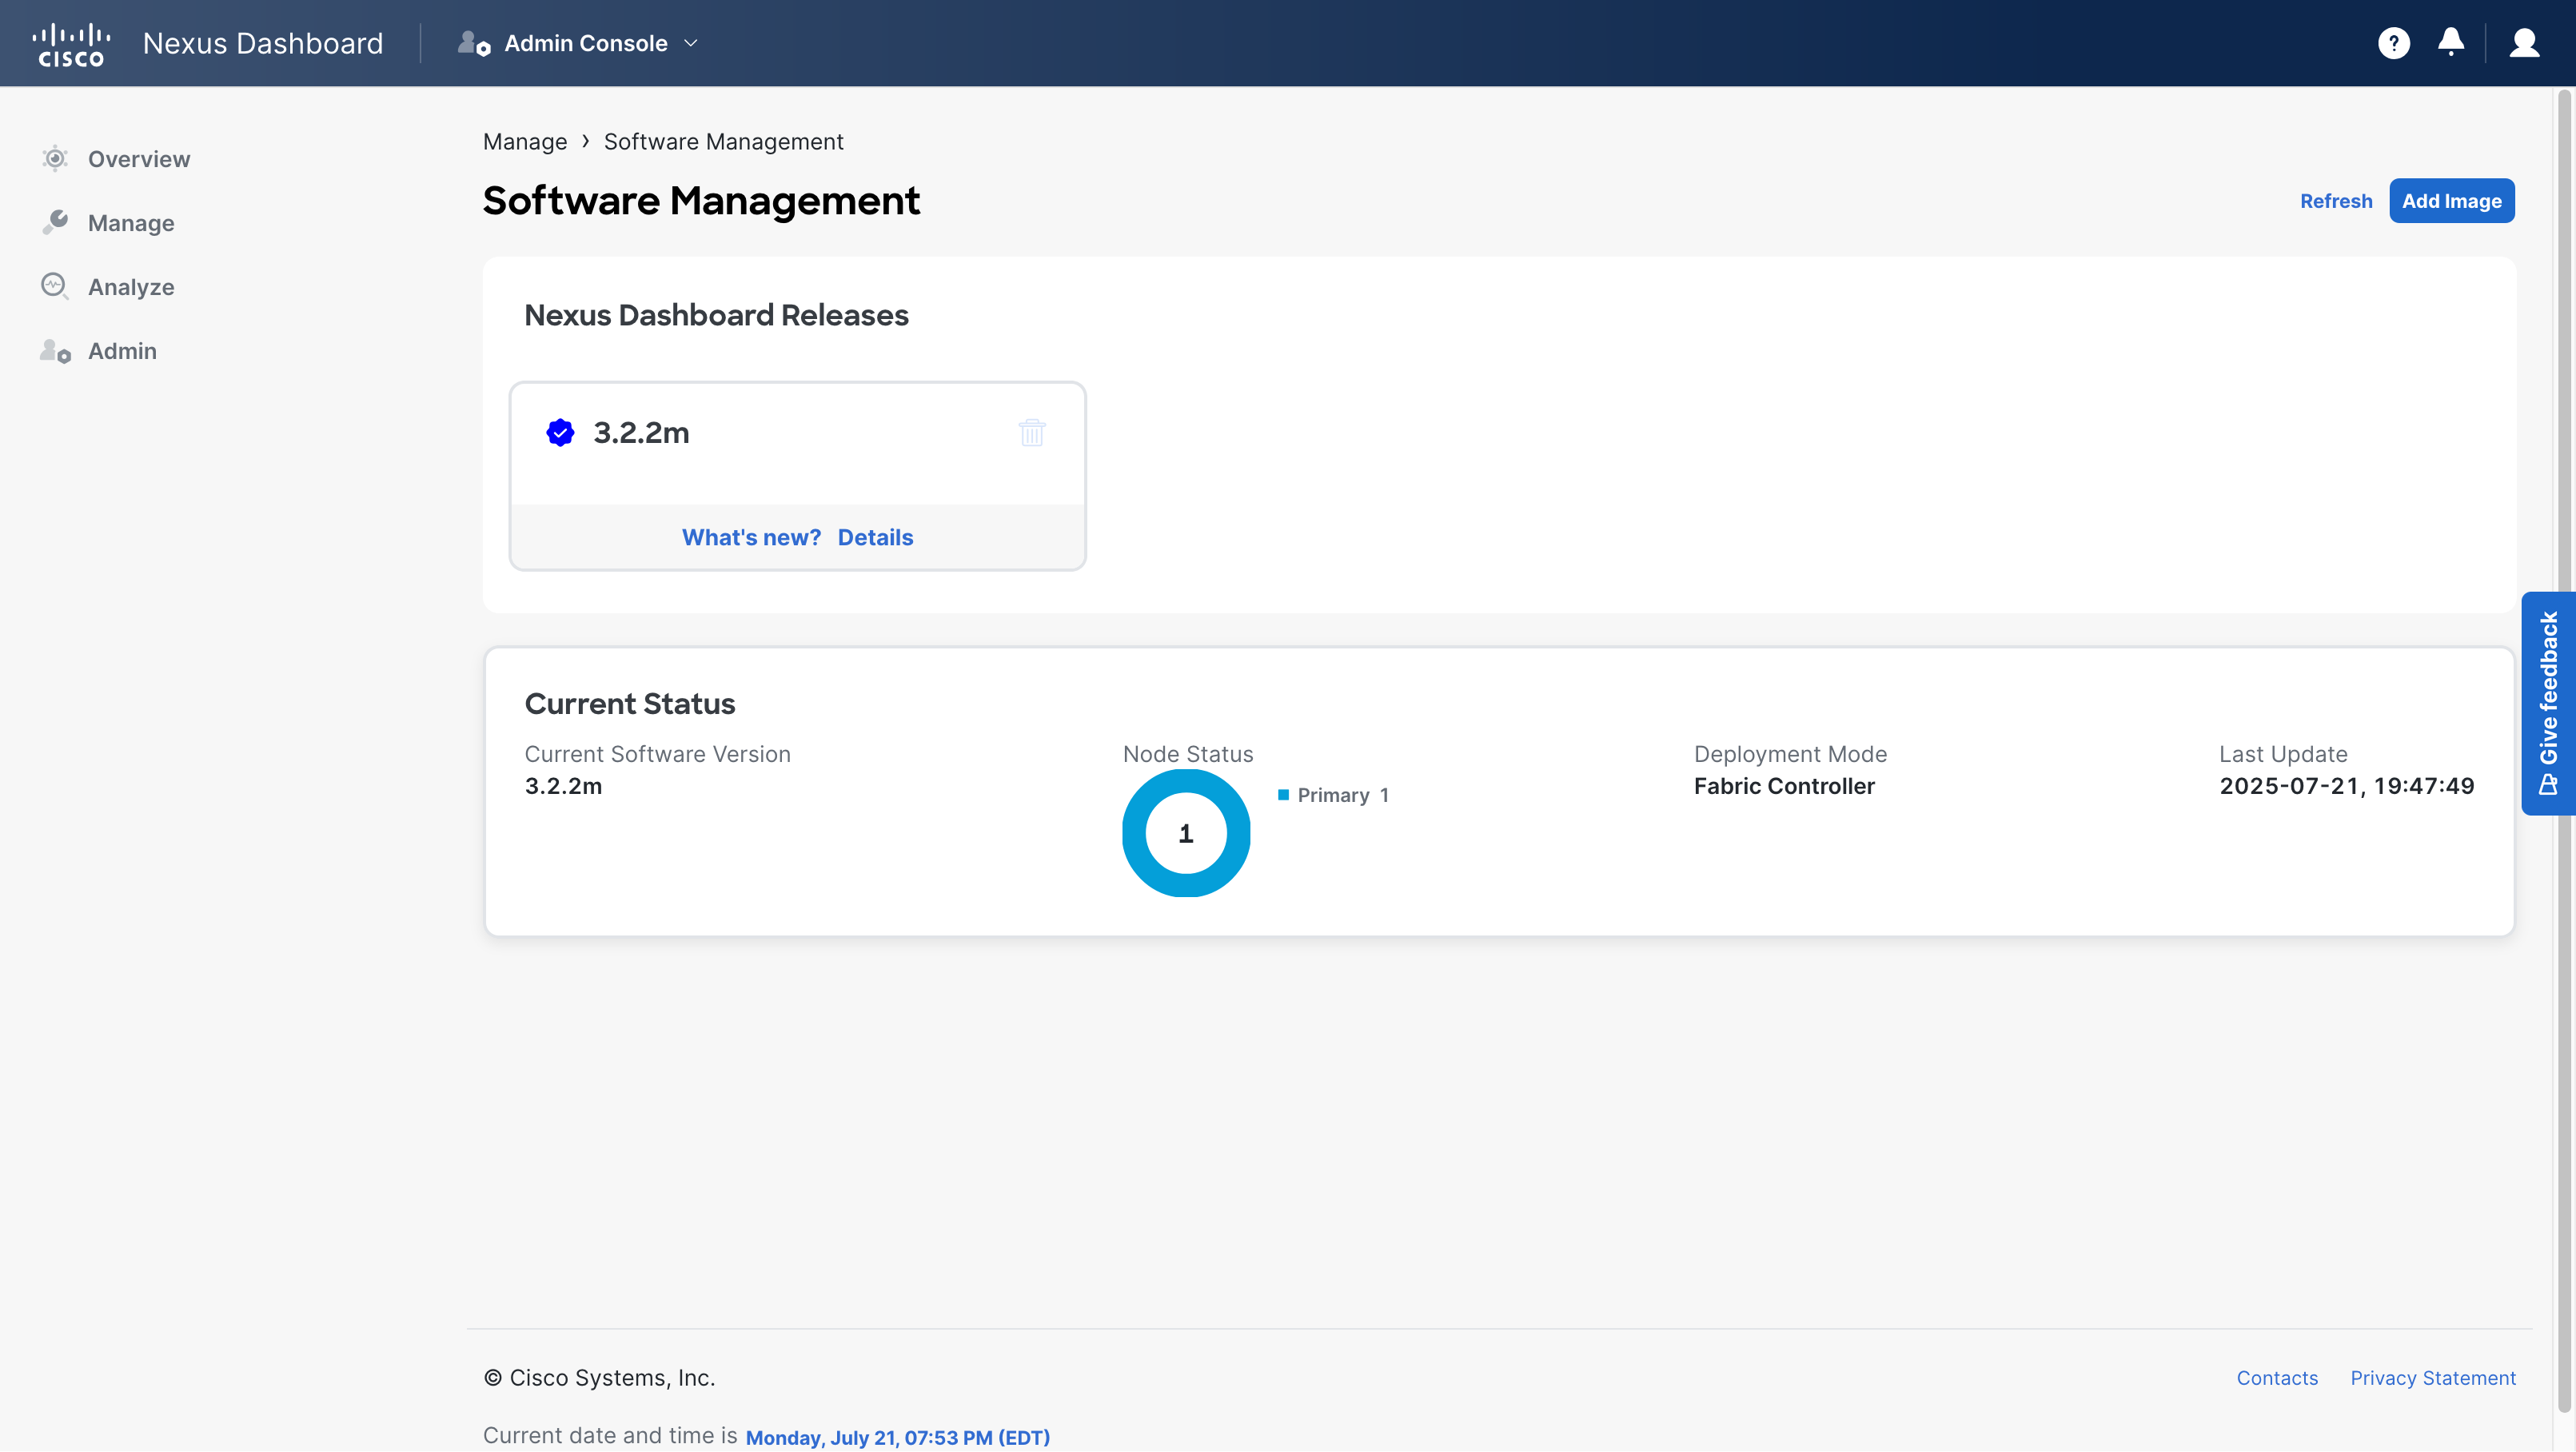Open the help question mark icon

(2393, 43)
